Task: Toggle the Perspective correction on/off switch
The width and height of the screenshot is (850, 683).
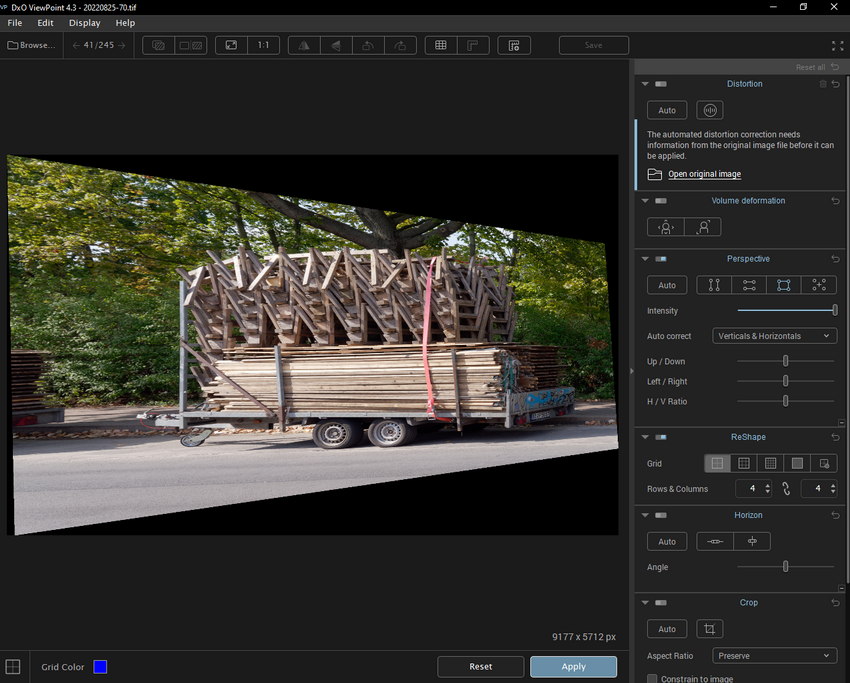Action: pos(661,259)
